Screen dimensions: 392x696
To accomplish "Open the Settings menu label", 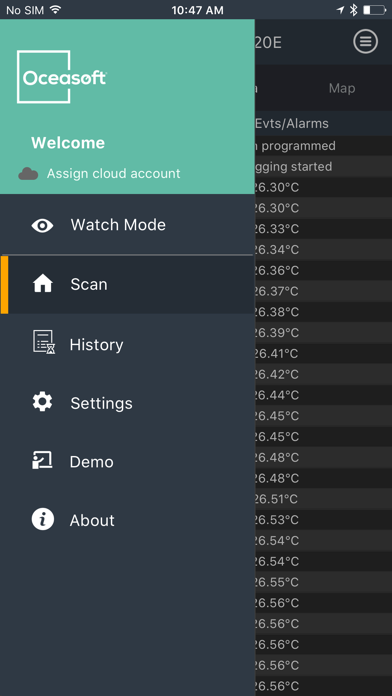I will [101, 403].
